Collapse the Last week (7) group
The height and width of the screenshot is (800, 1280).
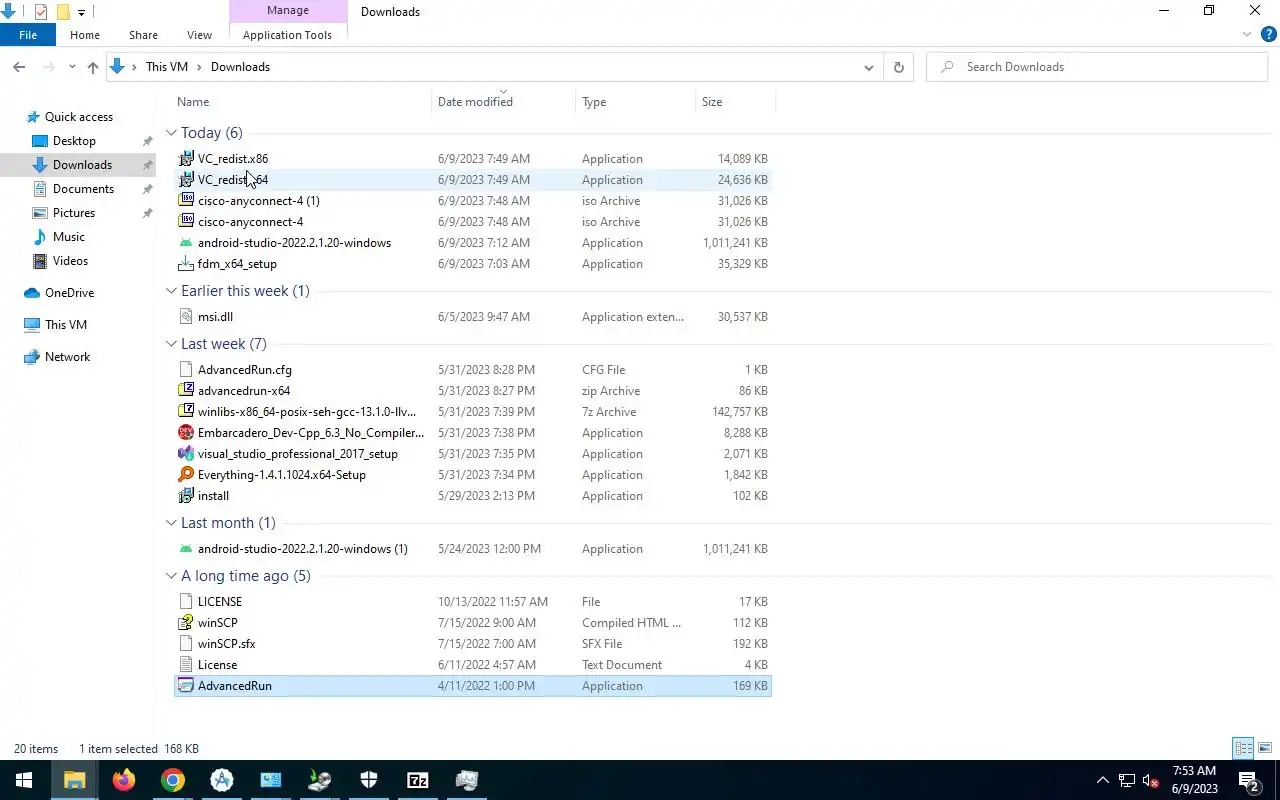(x=171, y=344)
